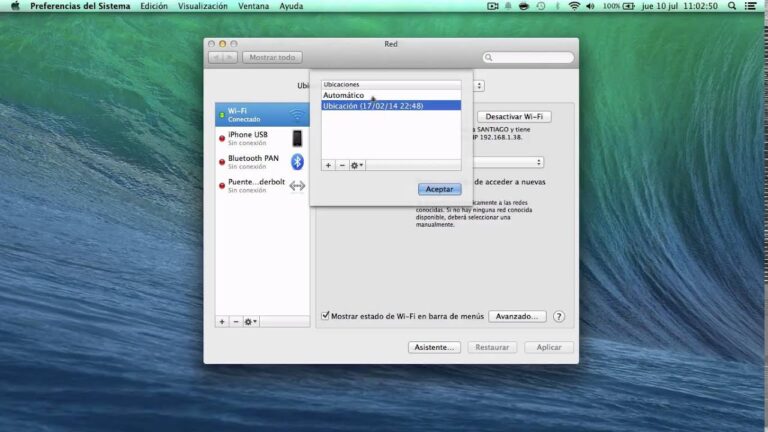Expand the network name popup selector
Viewport: 768px width, 432px height.
pos(539,162)
